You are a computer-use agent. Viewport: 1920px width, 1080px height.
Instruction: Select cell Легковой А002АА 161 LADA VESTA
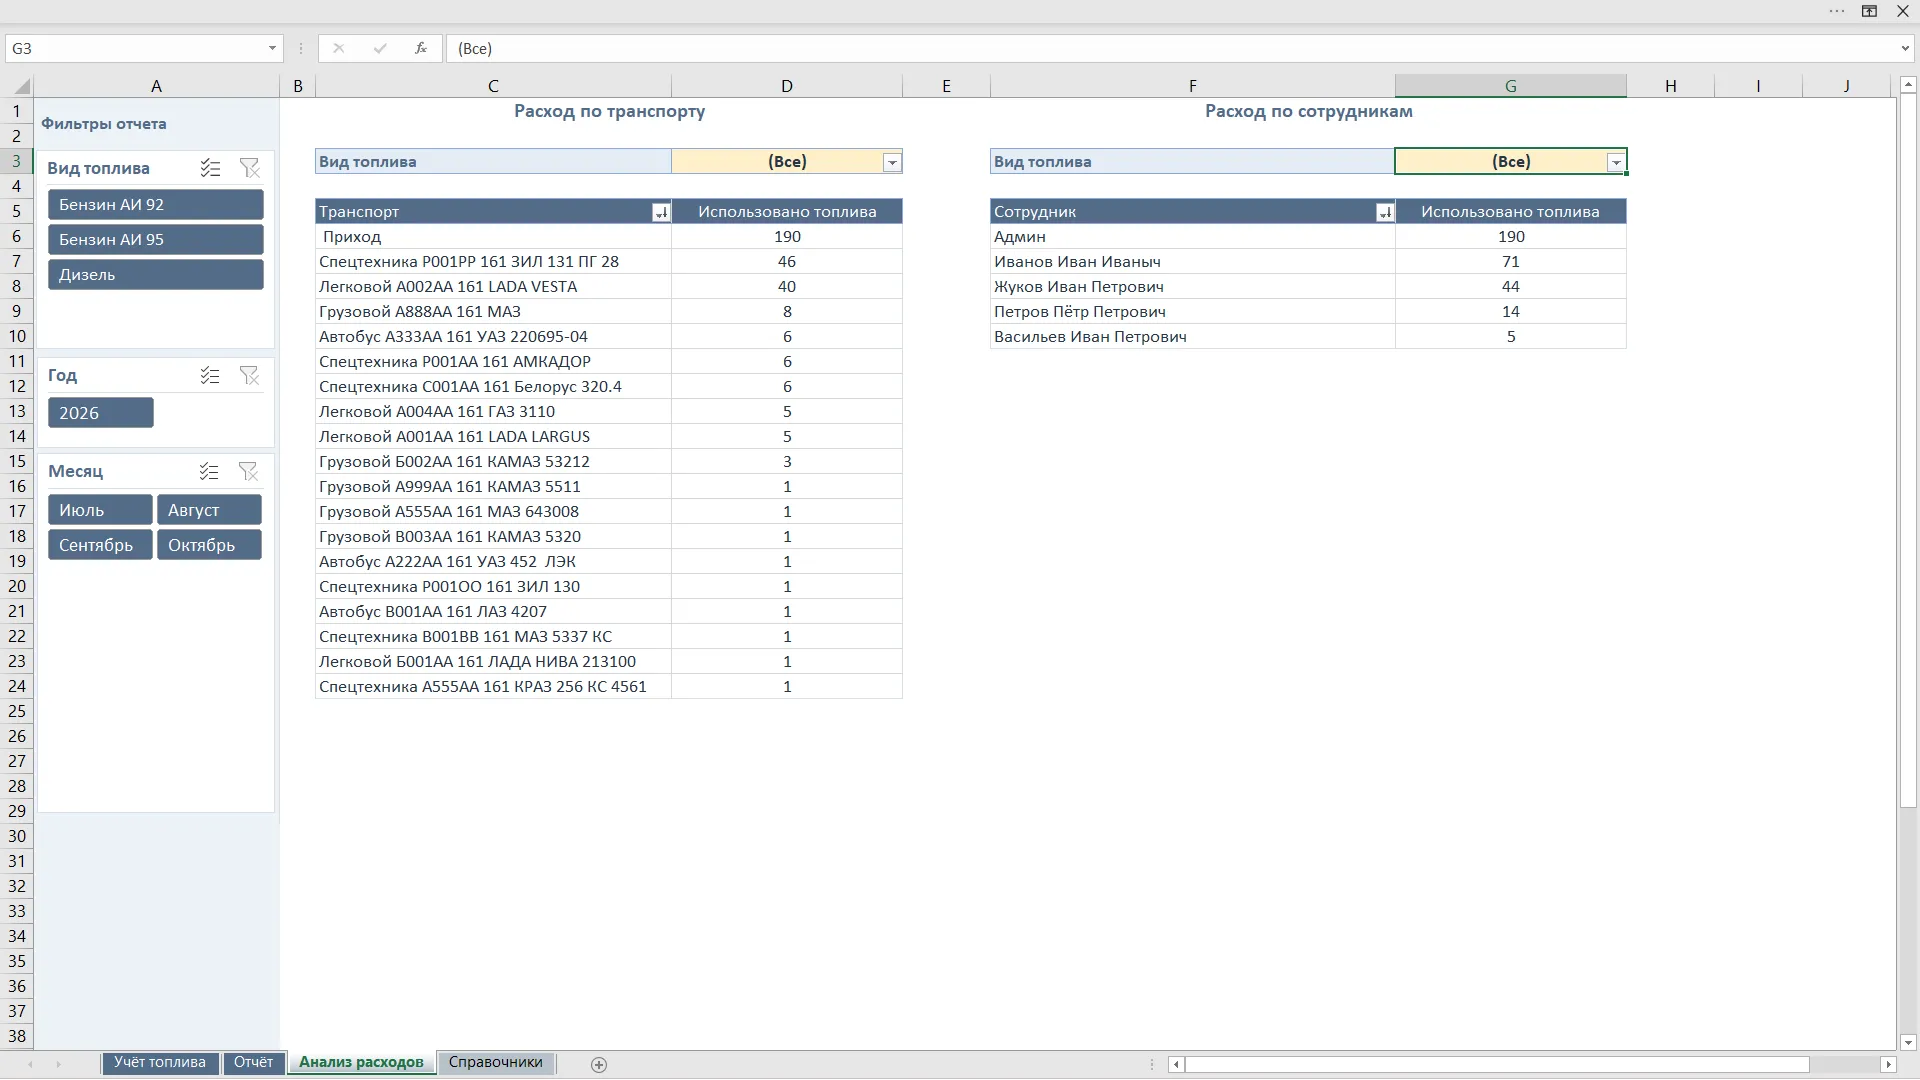pyautogui.click(x=493, y=287)
